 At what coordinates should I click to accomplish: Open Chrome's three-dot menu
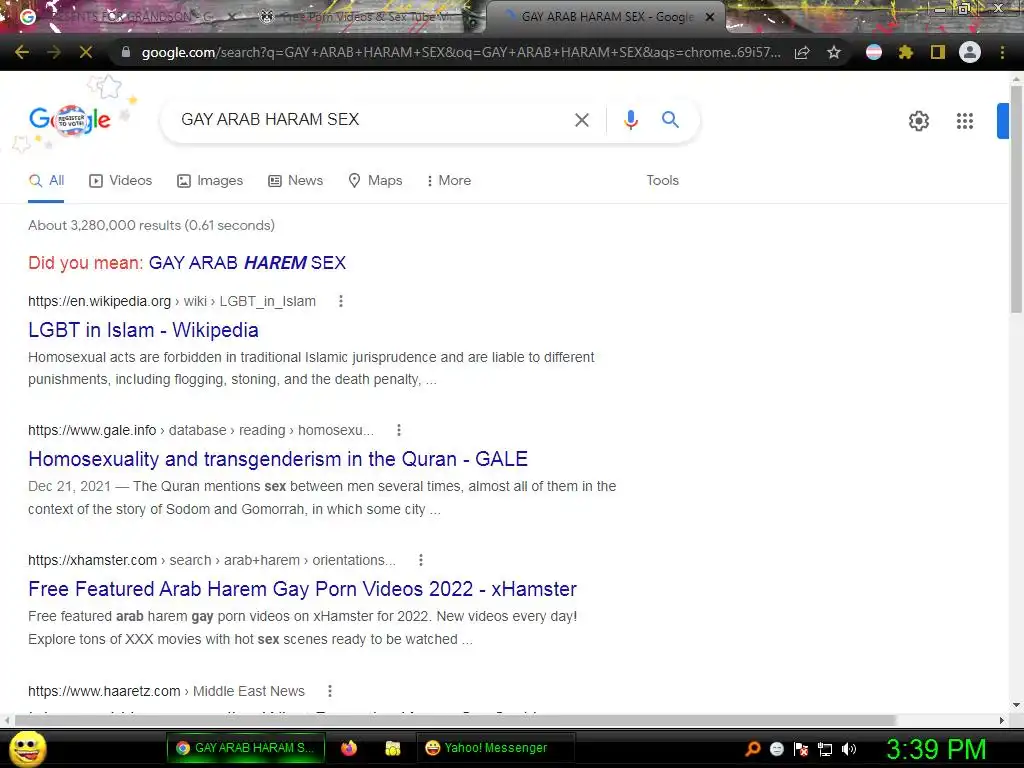pos(1002,52)
